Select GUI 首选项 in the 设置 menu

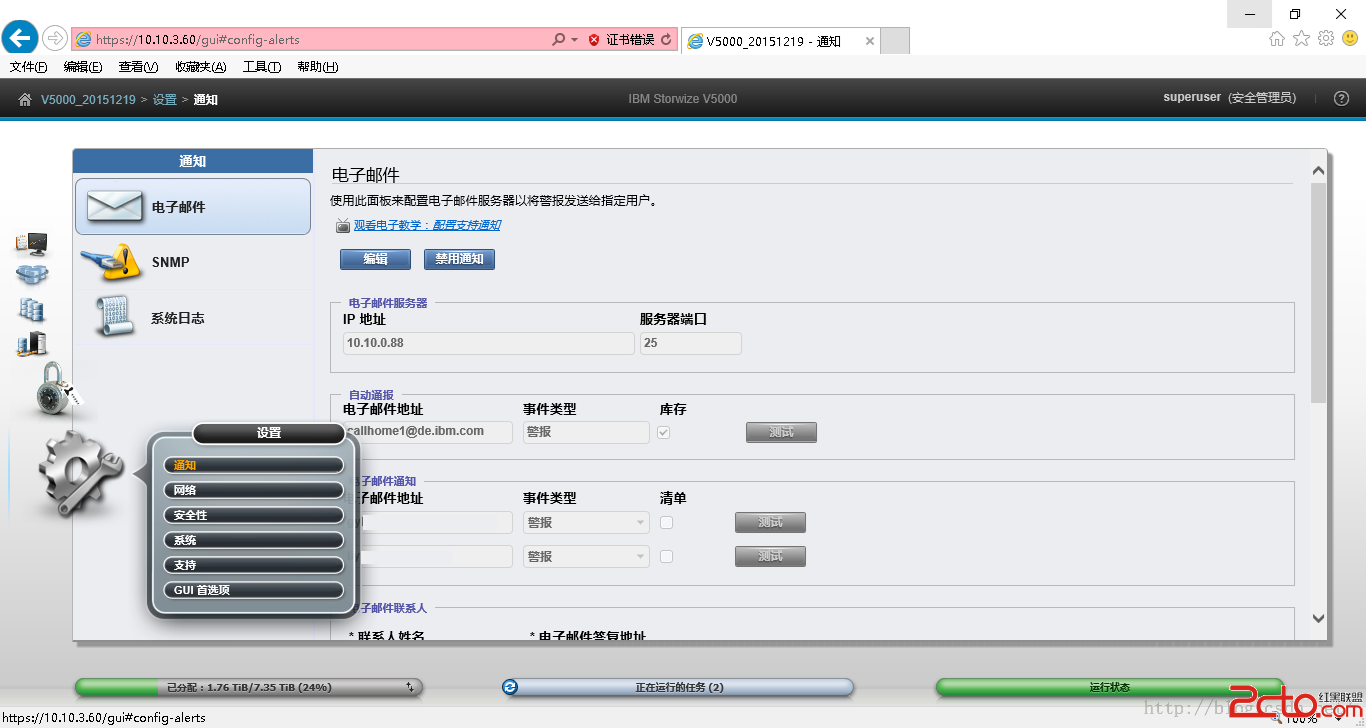[253, 590]
